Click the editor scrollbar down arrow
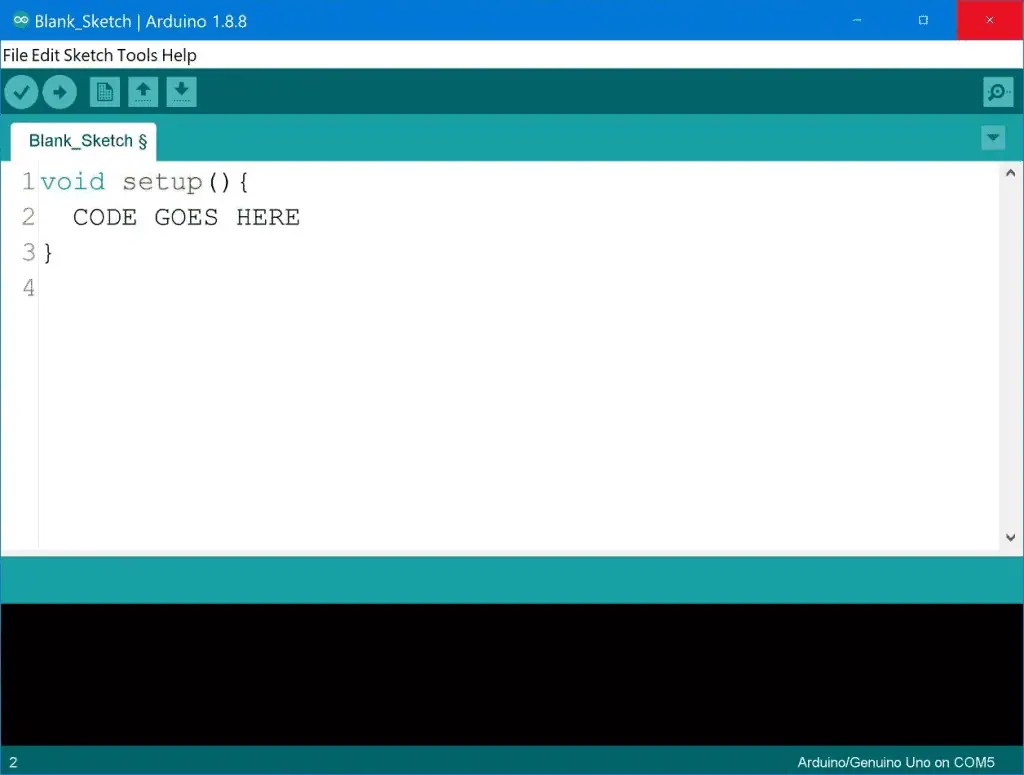Screen dimensions: 1024x775 [1011, 537]
